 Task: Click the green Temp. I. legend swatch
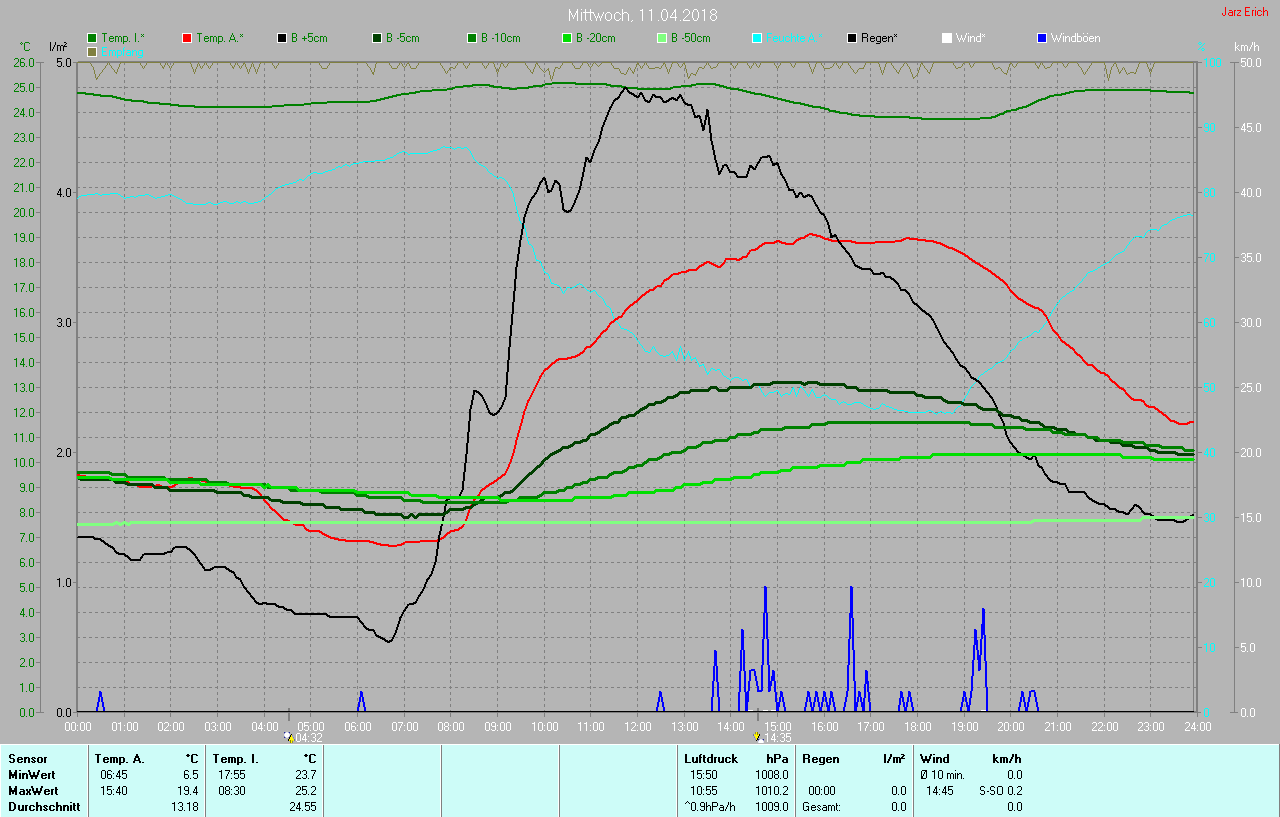93,38
